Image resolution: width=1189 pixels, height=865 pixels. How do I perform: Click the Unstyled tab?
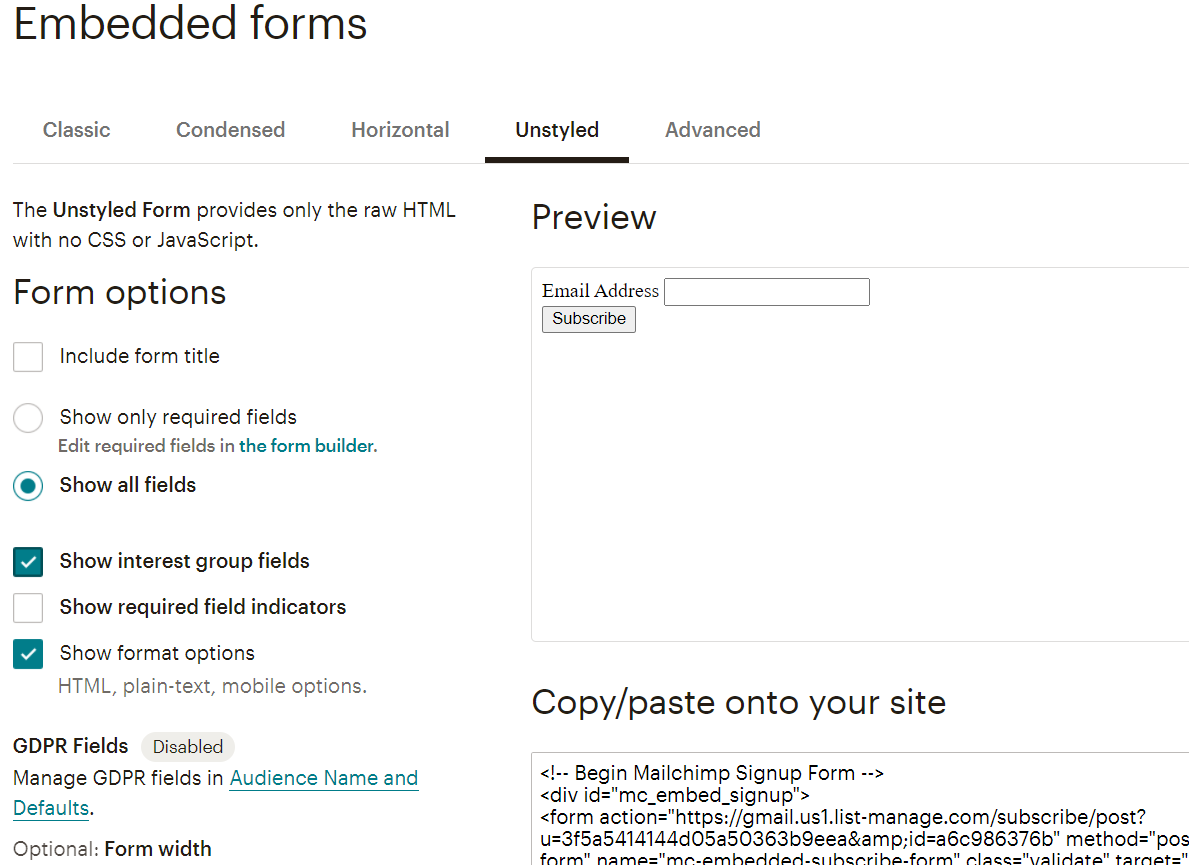(557, 130)
